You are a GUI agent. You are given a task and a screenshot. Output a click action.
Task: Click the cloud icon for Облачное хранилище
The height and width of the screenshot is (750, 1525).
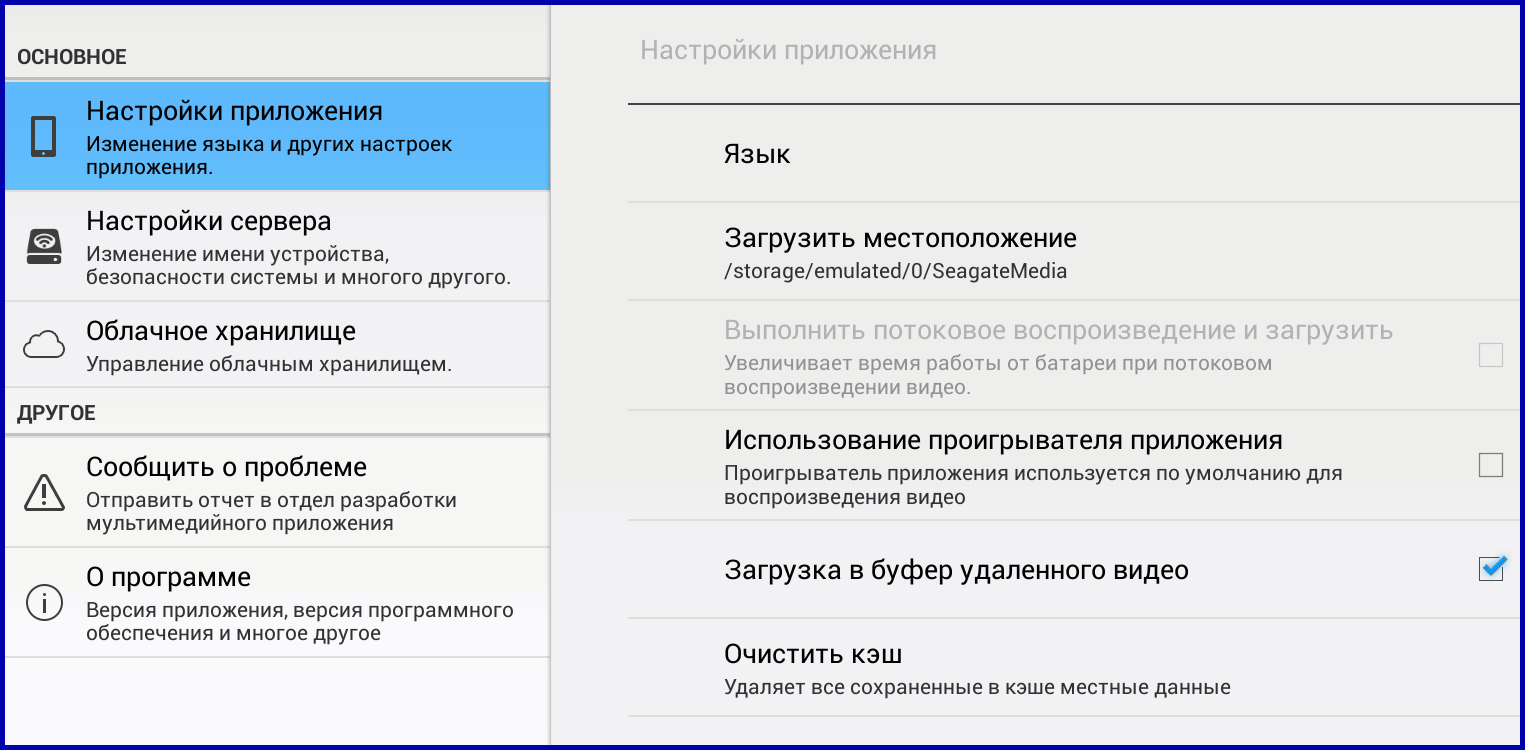(43, 345)
